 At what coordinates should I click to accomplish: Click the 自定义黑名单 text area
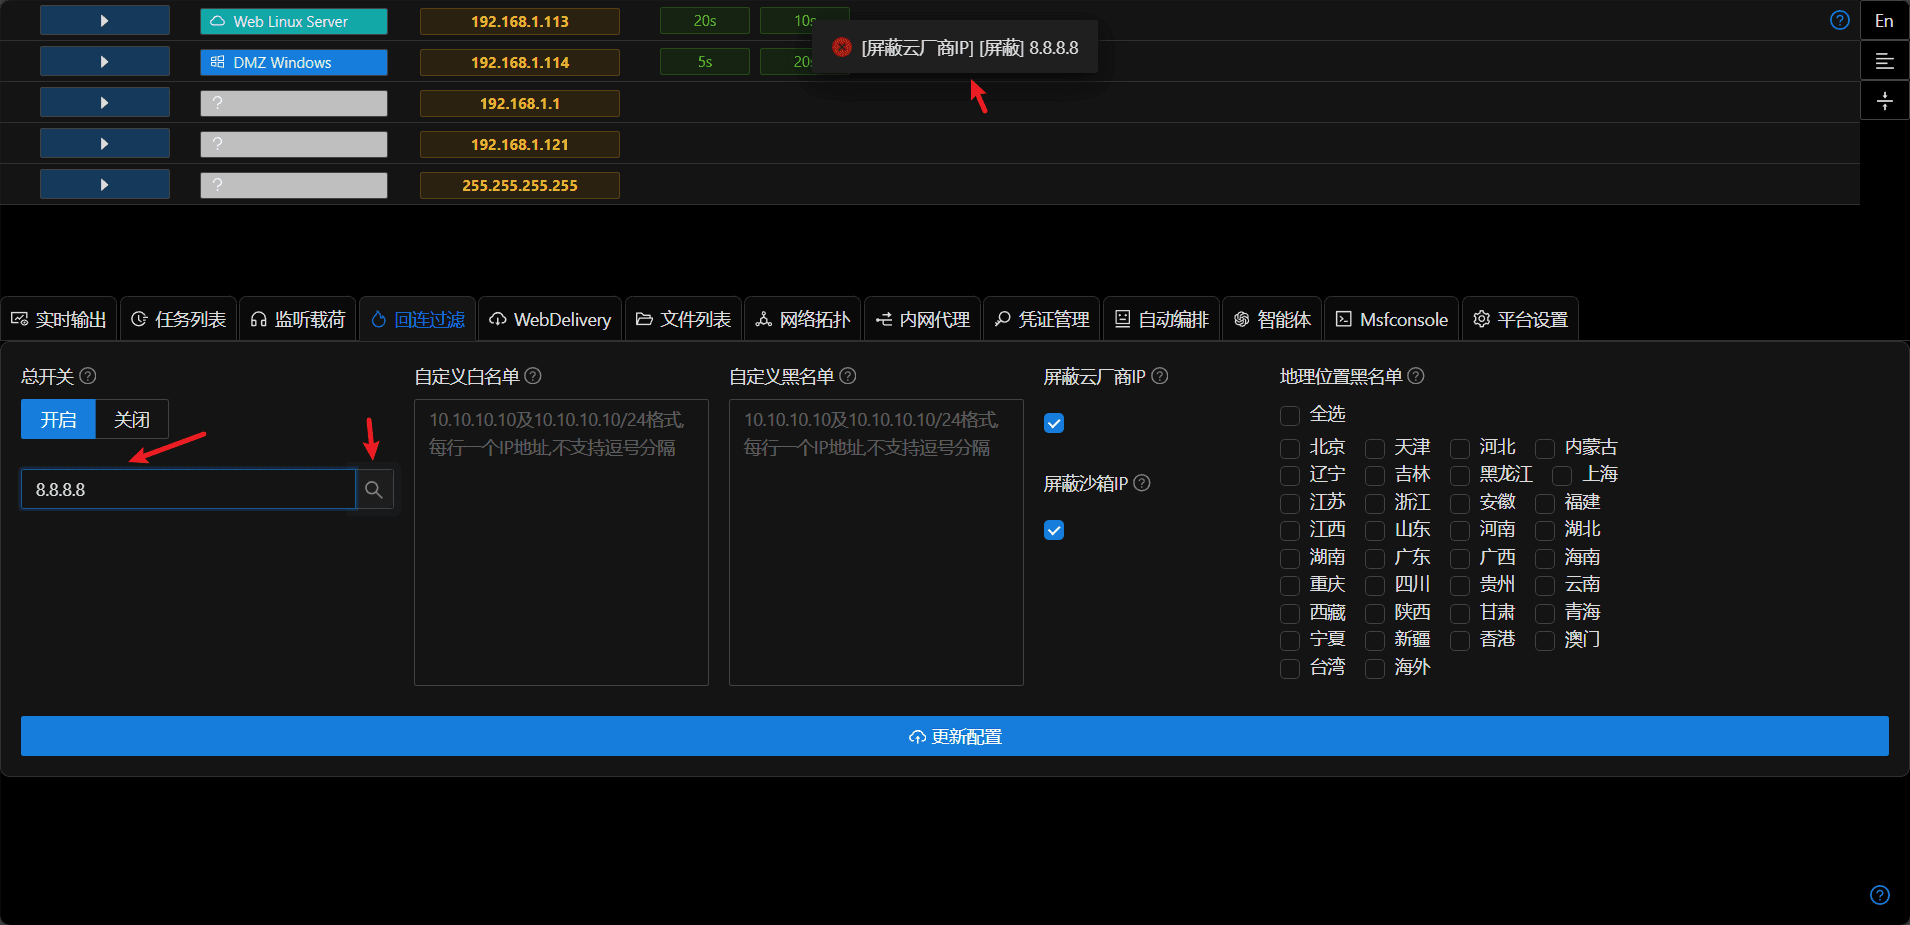click(x=876, y=542)
